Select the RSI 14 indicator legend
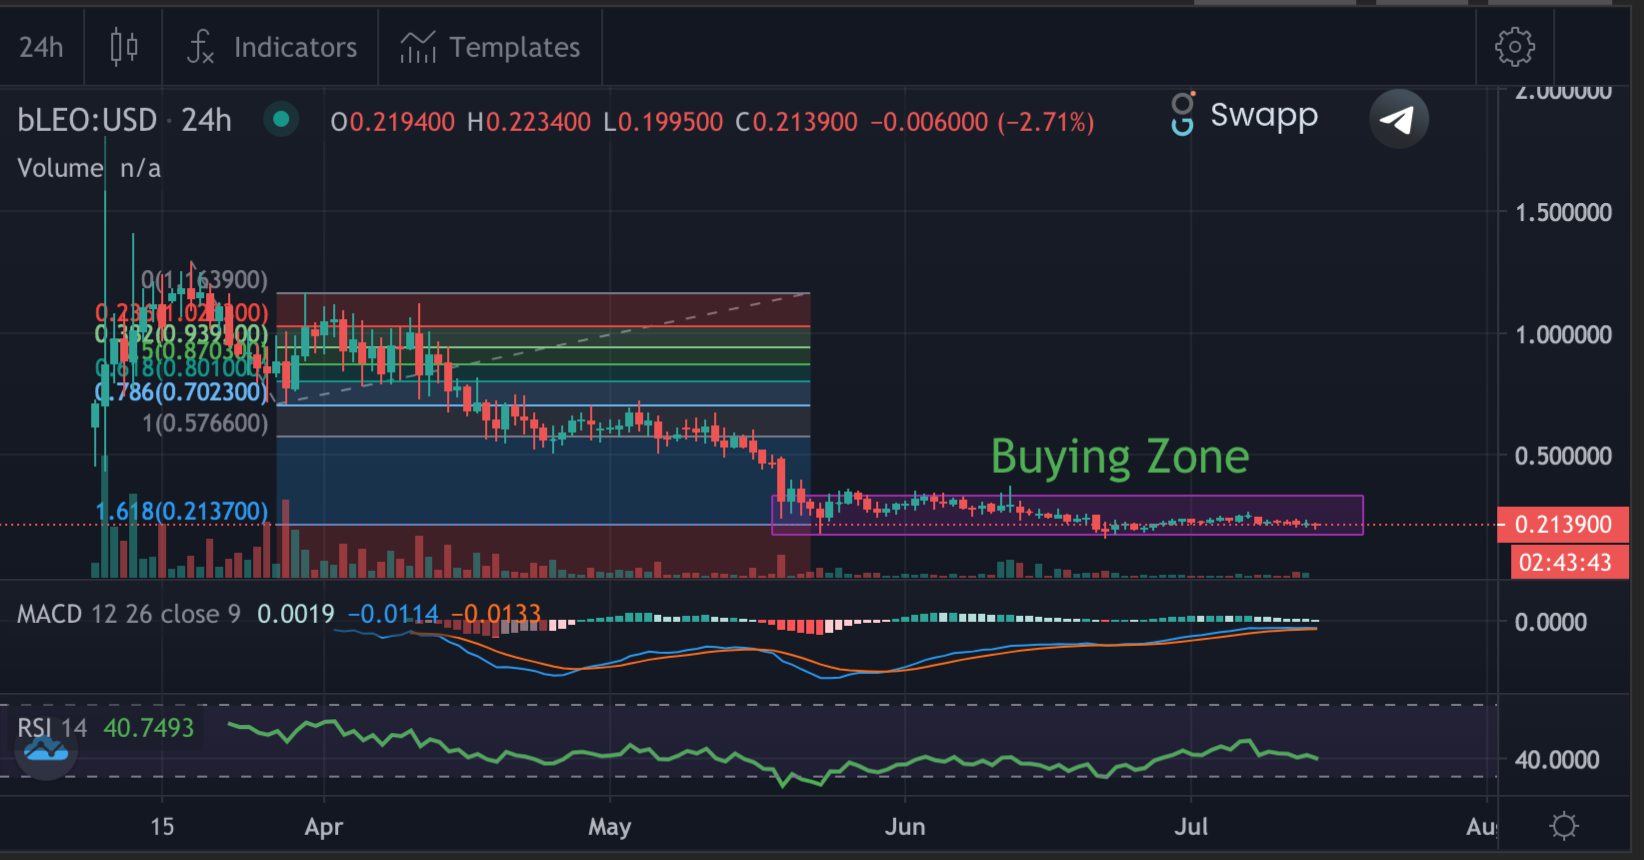The image size is (1644, 860). [x=52, y=728]
